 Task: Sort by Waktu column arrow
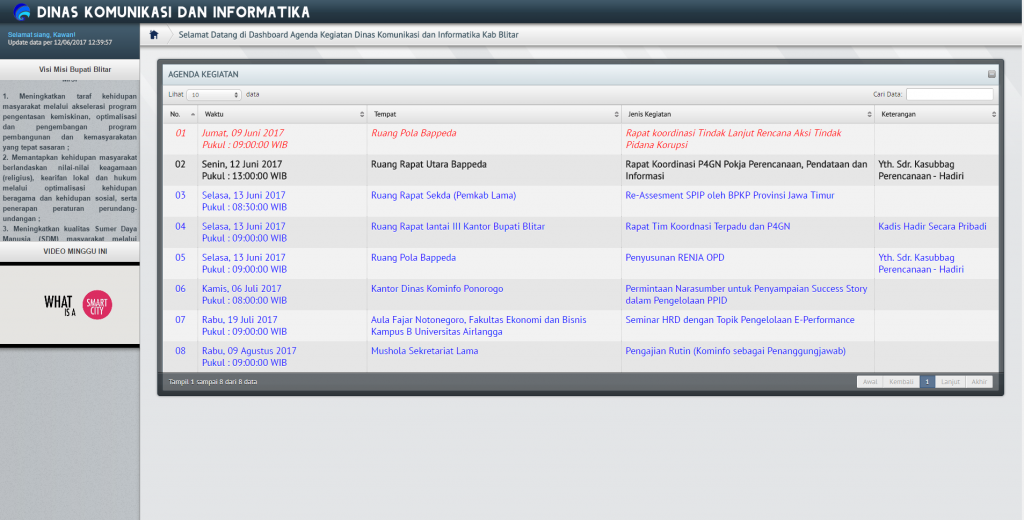362,115
